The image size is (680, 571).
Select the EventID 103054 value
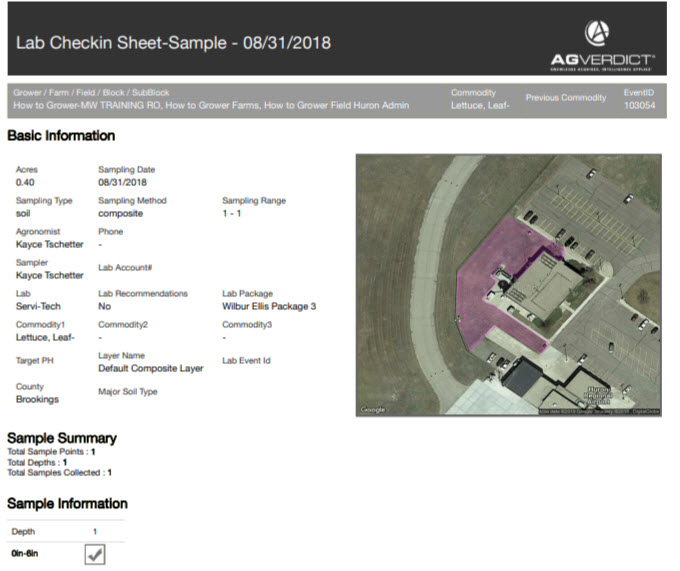click(x=639, y=105)
